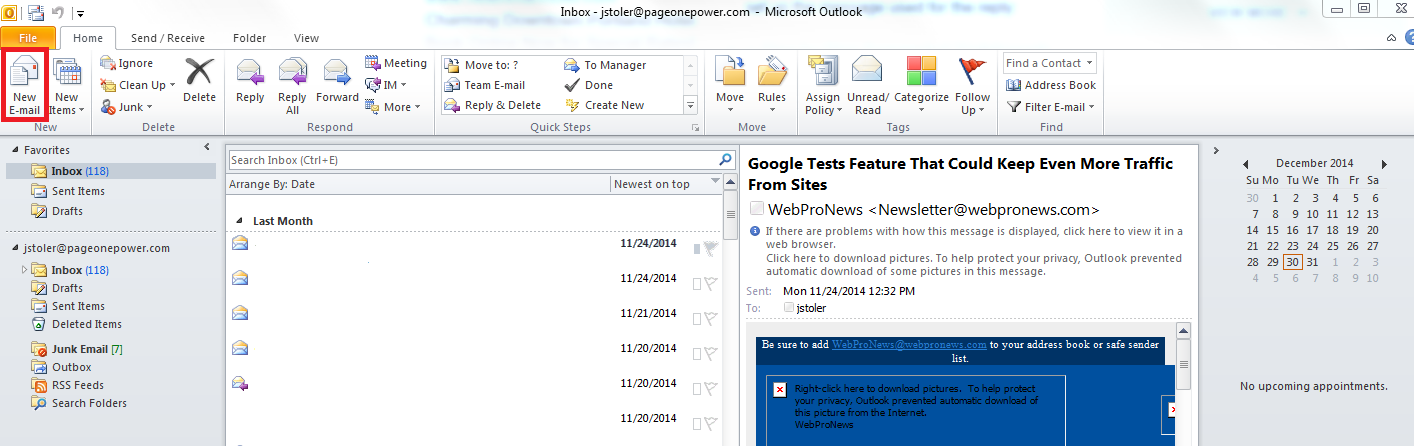Switch to the View tab
Viewport: 1414px width, 446px height.
tap(306, 38)
